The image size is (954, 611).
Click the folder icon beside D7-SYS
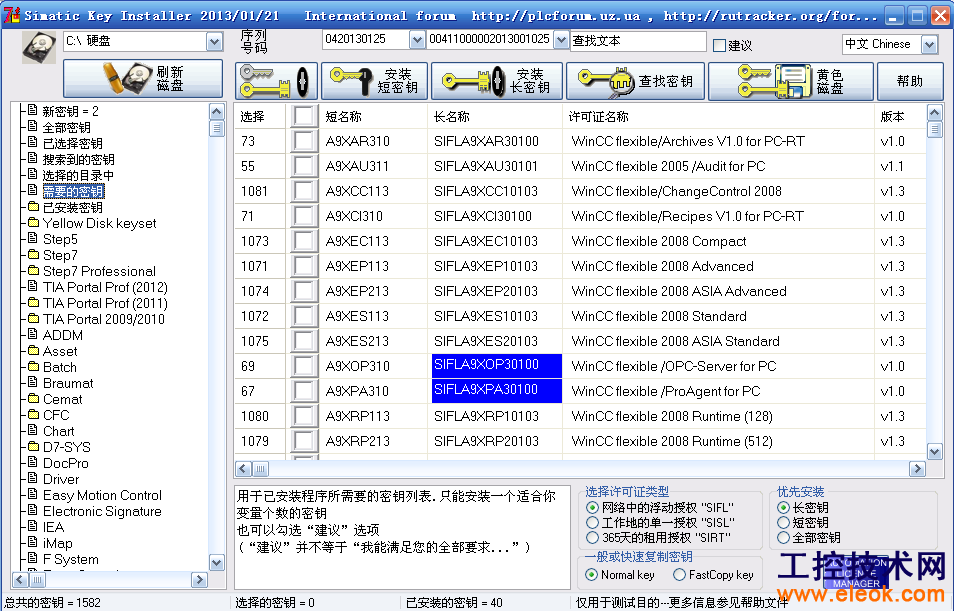pos(33,447)
